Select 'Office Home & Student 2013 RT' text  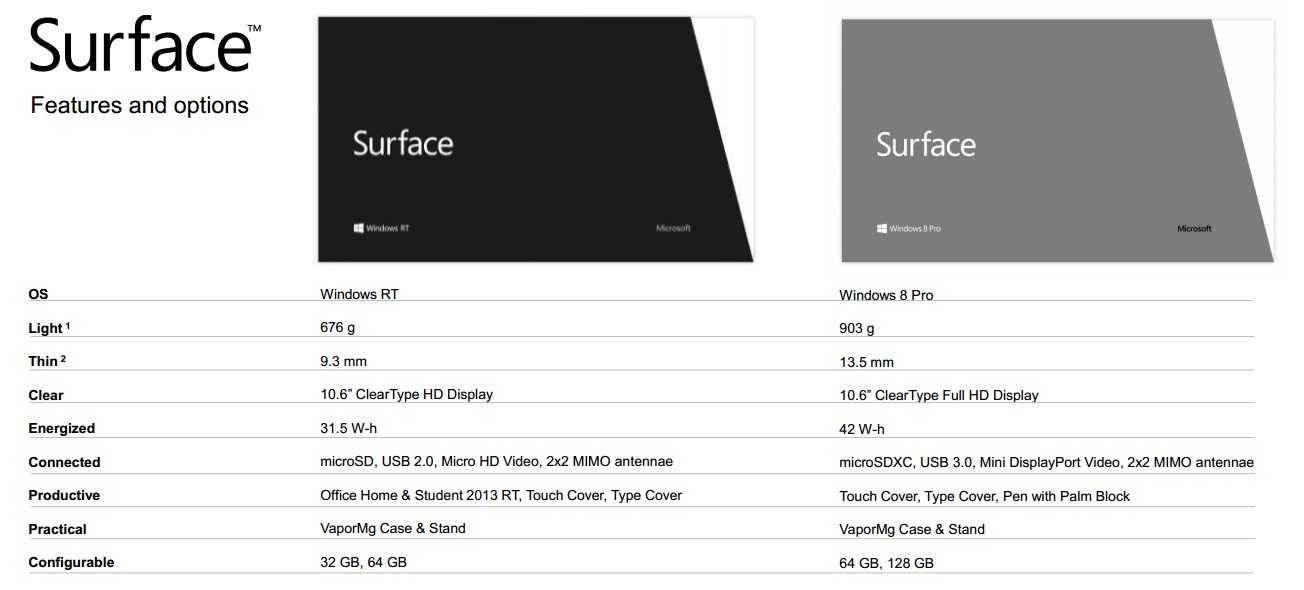[x=419, y=495]
